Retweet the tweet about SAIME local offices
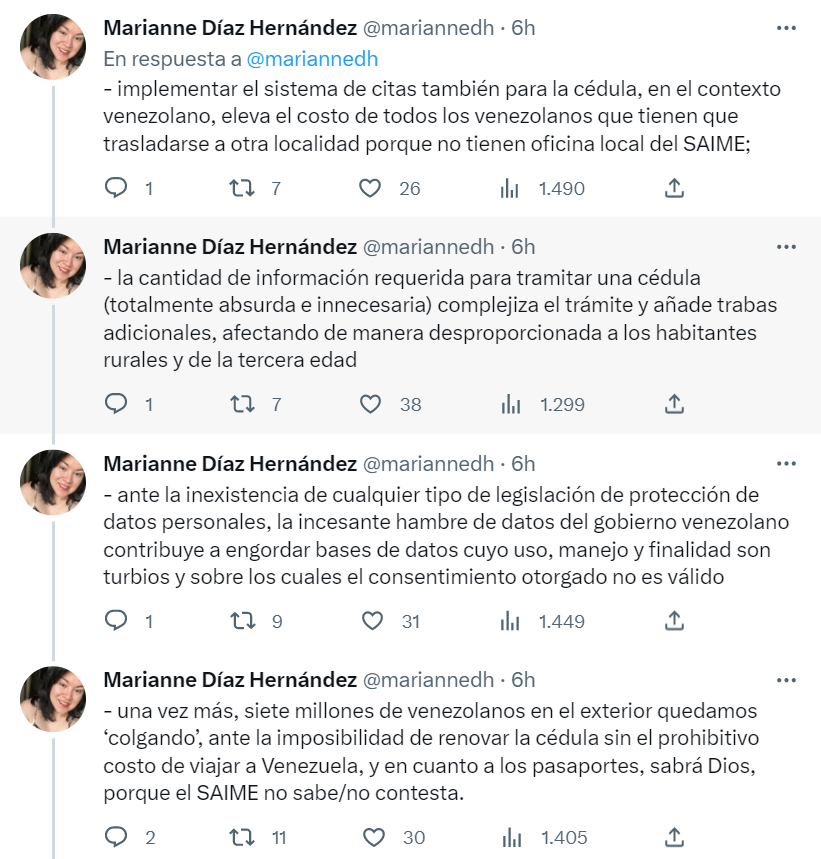Viewport: 821px width, 859px height. [x=242, y=188]
